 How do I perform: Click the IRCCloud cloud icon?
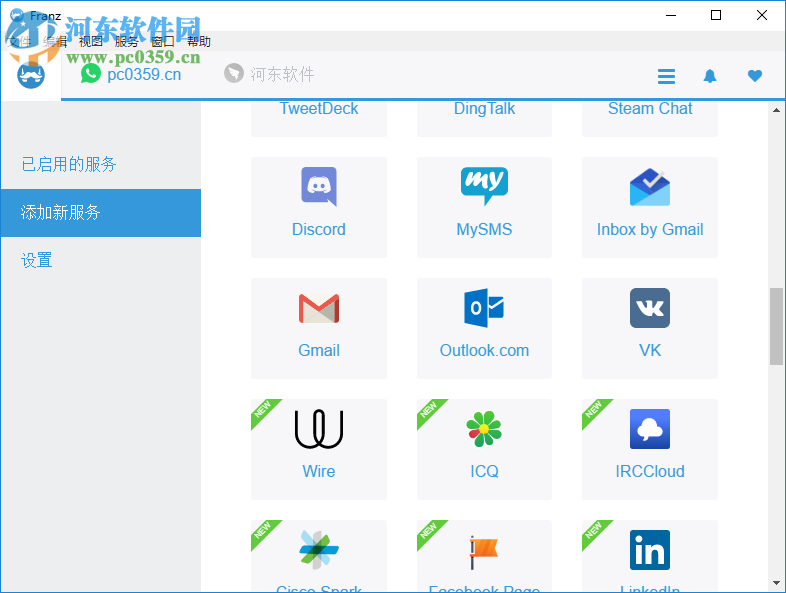[650, 429]
